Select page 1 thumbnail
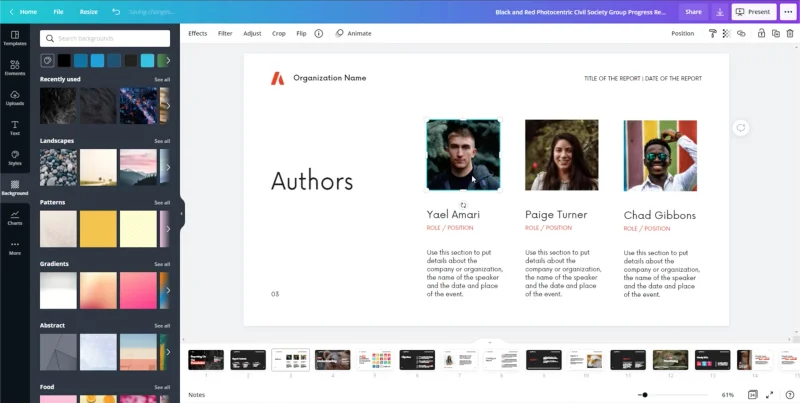The height and width of the screenshot is (403, 800). click(206, 360)
